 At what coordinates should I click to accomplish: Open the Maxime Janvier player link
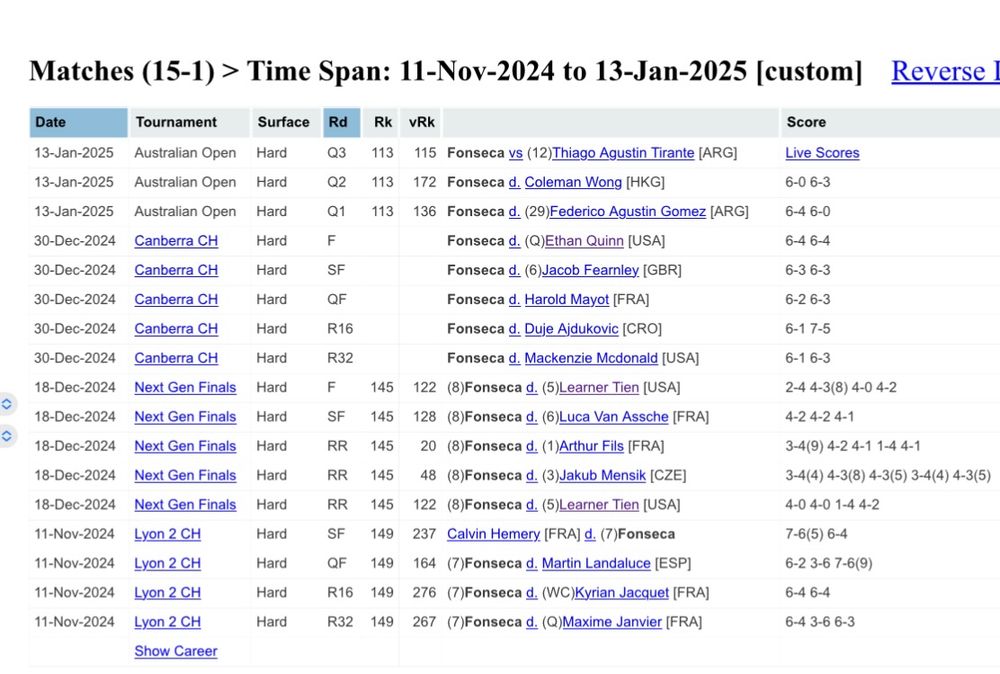612,622
